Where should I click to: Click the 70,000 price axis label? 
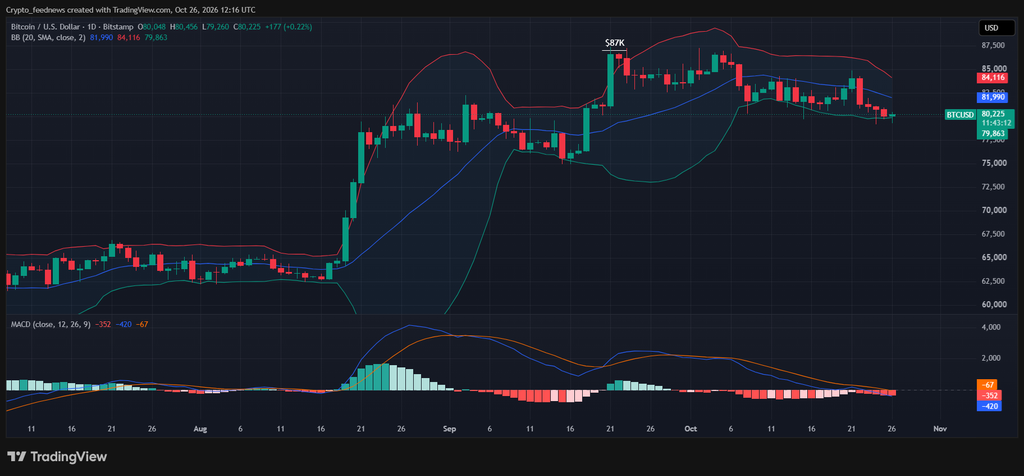click(993, 210)
